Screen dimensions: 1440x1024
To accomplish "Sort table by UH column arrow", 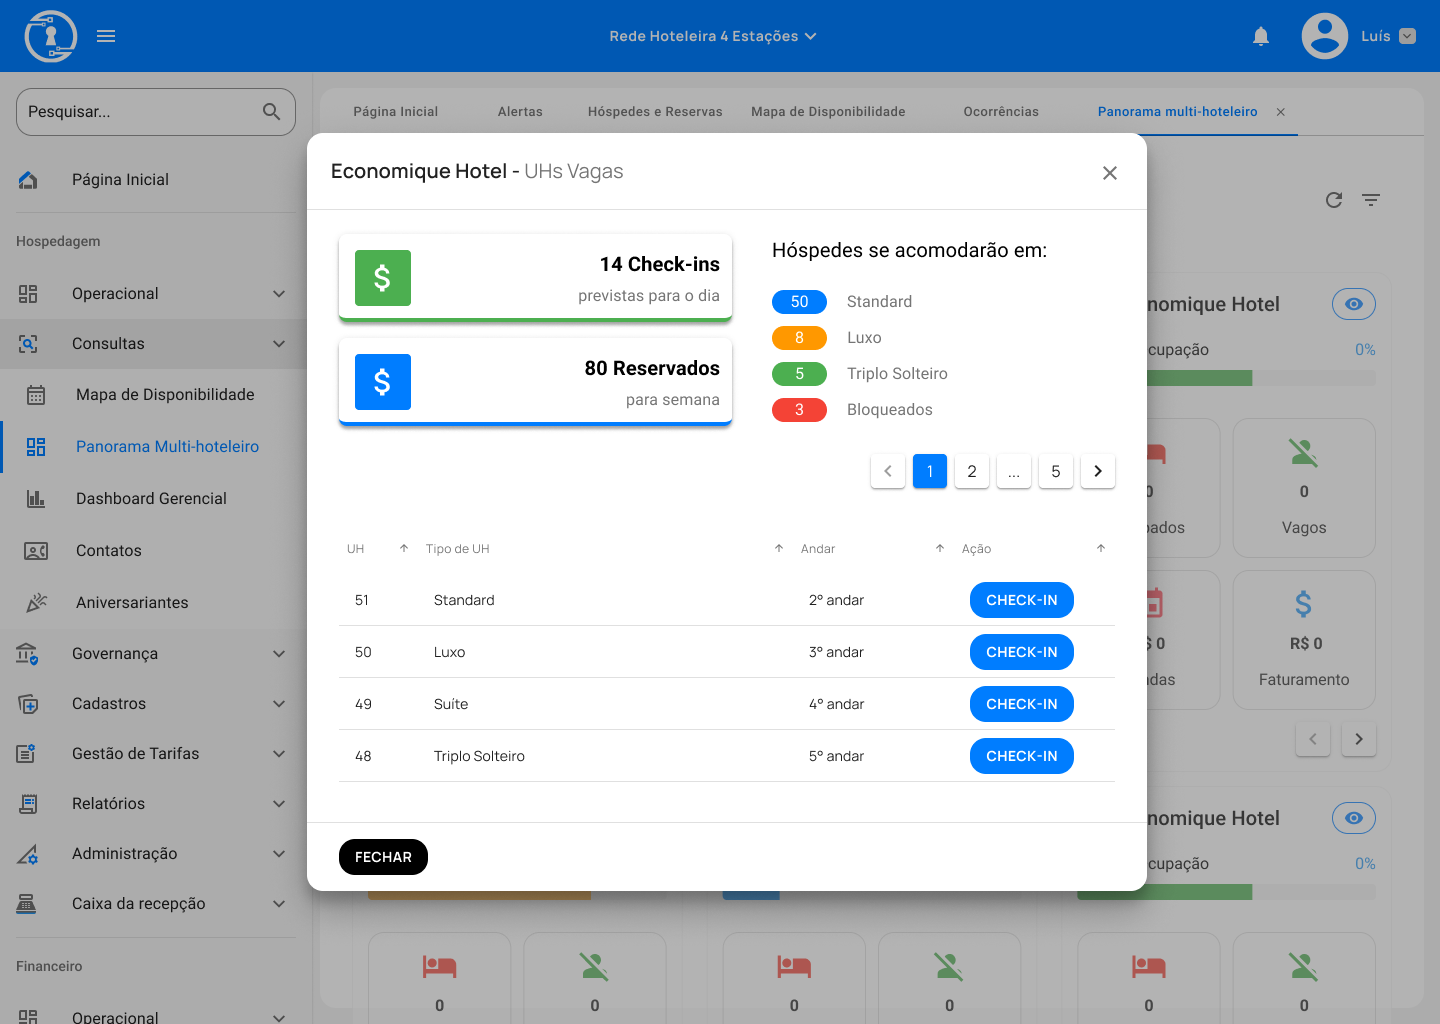I will [404, 549].
